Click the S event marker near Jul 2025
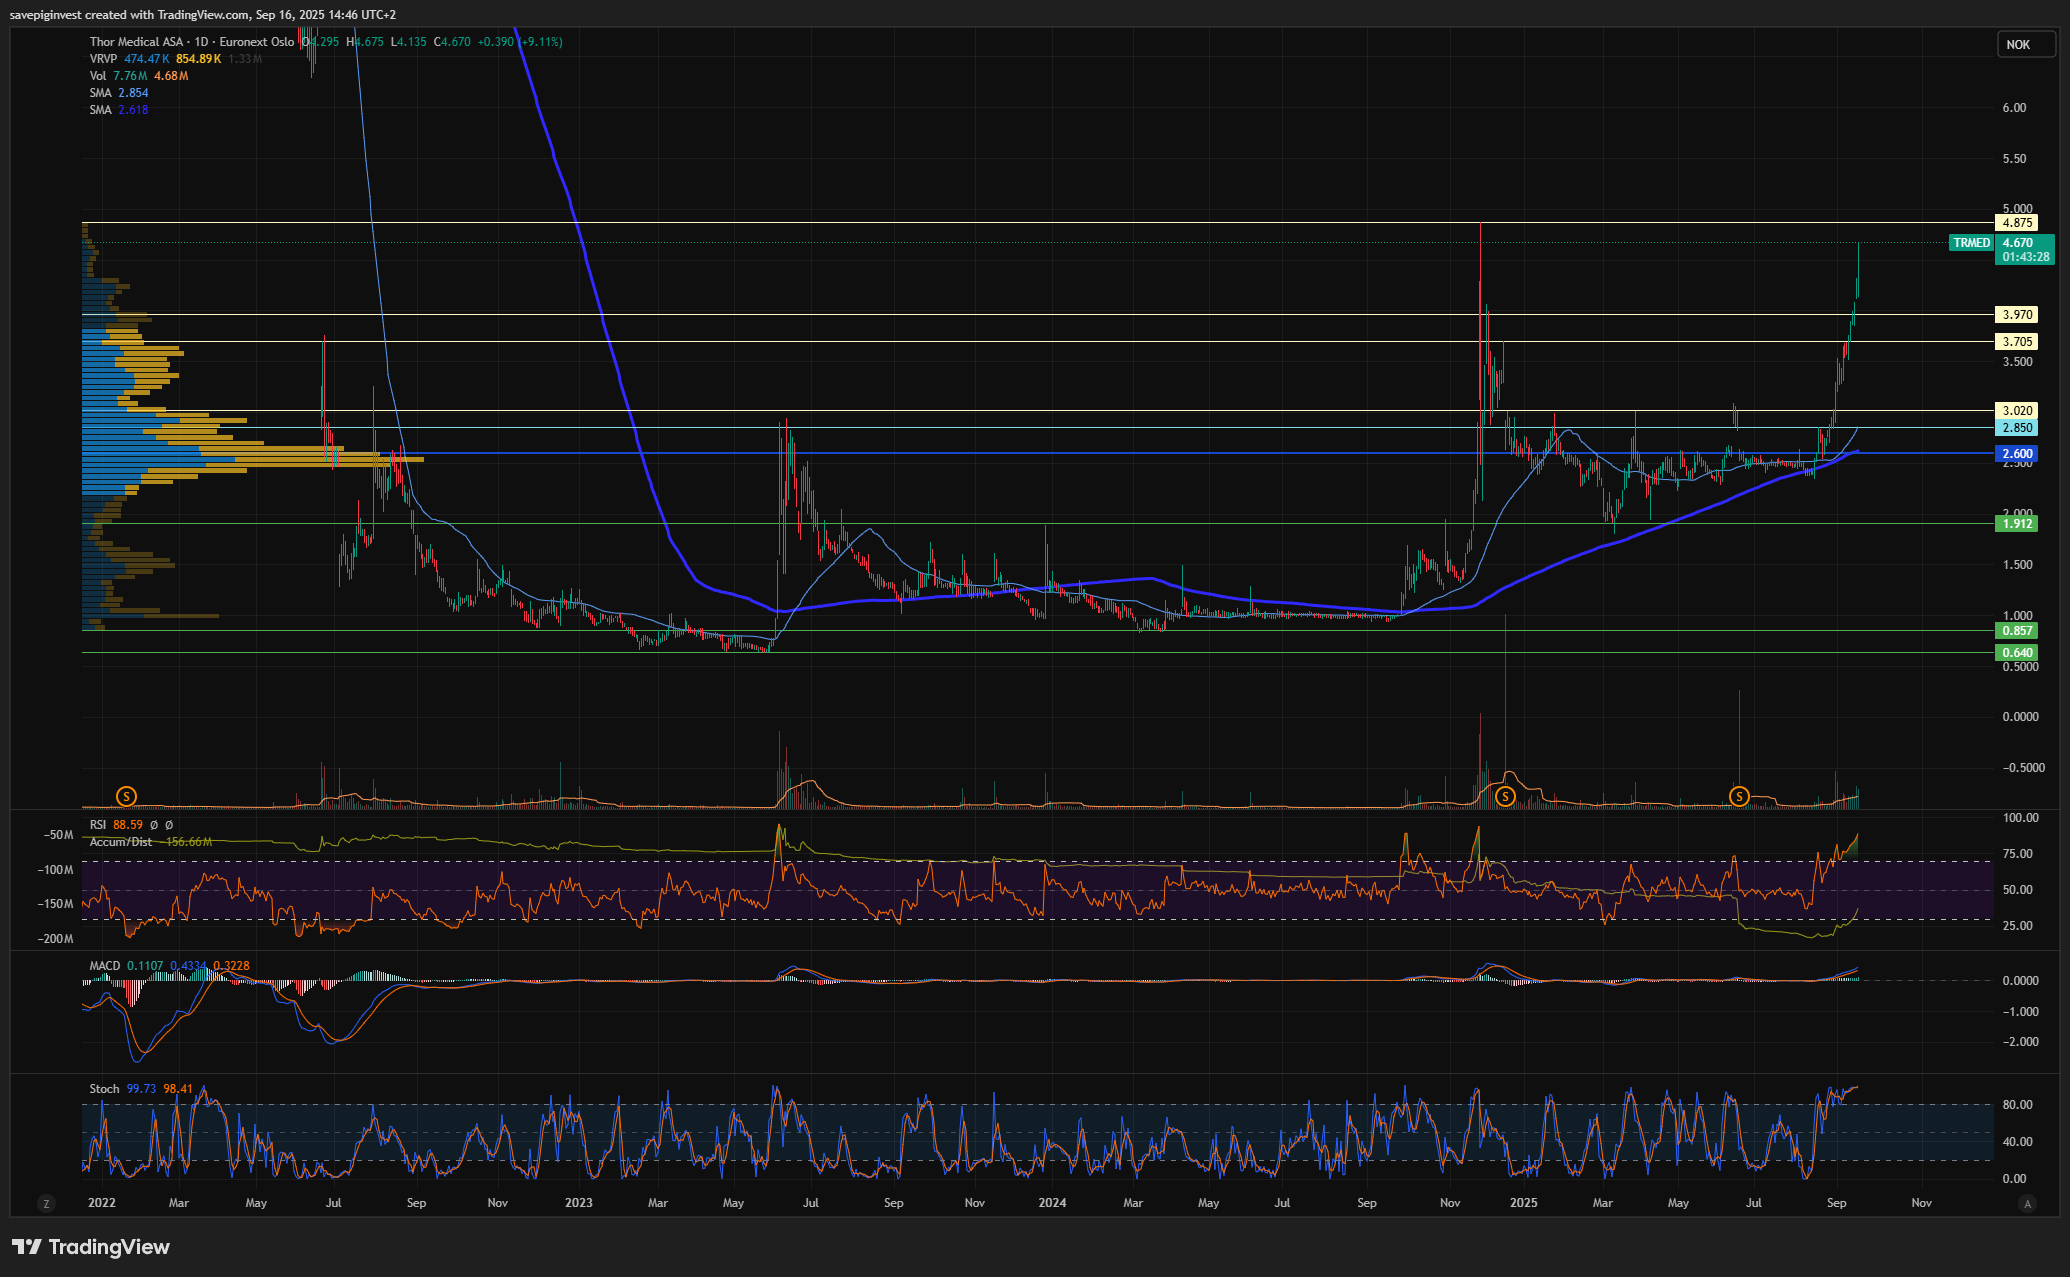 (x=1739, y=796)
